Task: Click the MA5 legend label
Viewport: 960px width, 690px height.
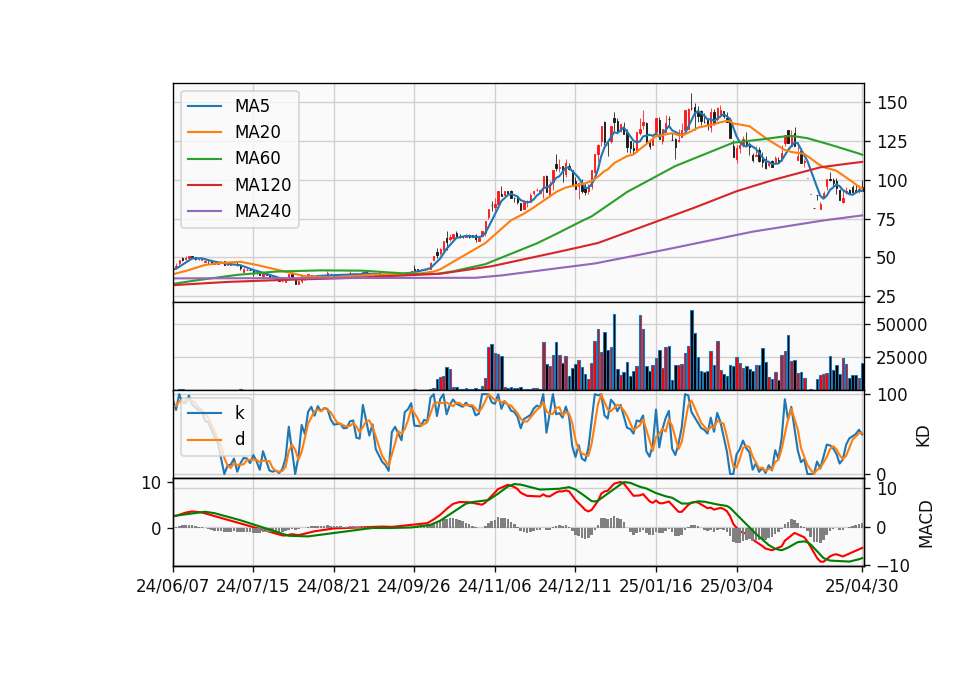Action: [x=252, y=106]
